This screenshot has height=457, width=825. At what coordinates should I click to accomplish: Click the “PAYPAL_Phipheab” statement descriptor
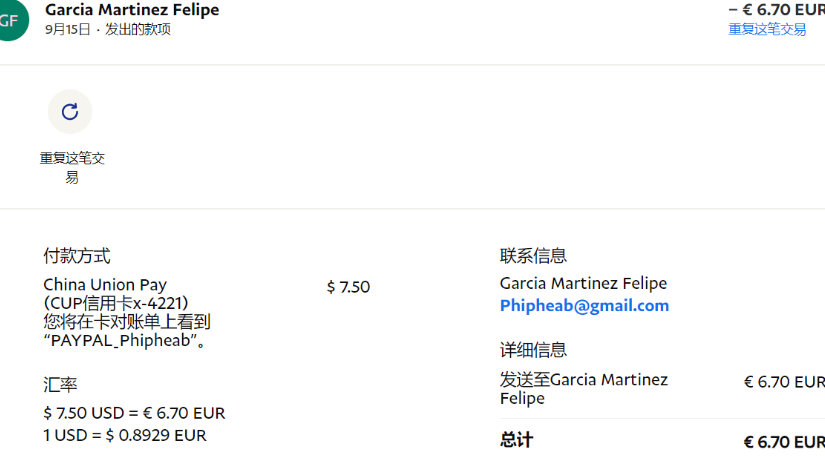click(x=126, y=340)
